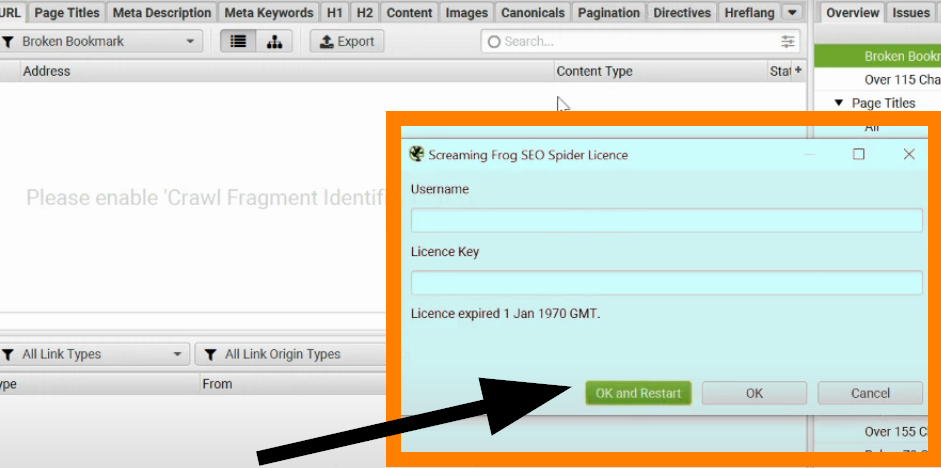
Task: Open the Page Titles tab
Action: coord(67,13)
